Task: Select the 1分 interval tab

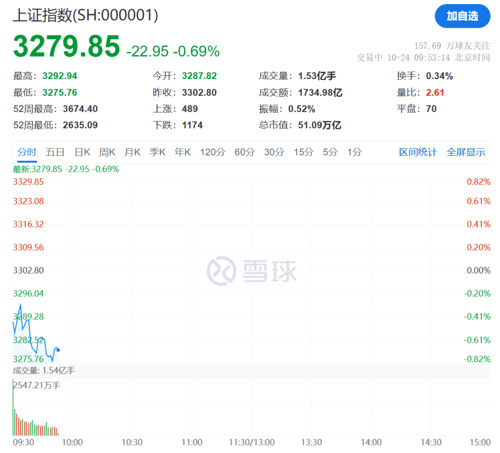Action: coord(355,152)
